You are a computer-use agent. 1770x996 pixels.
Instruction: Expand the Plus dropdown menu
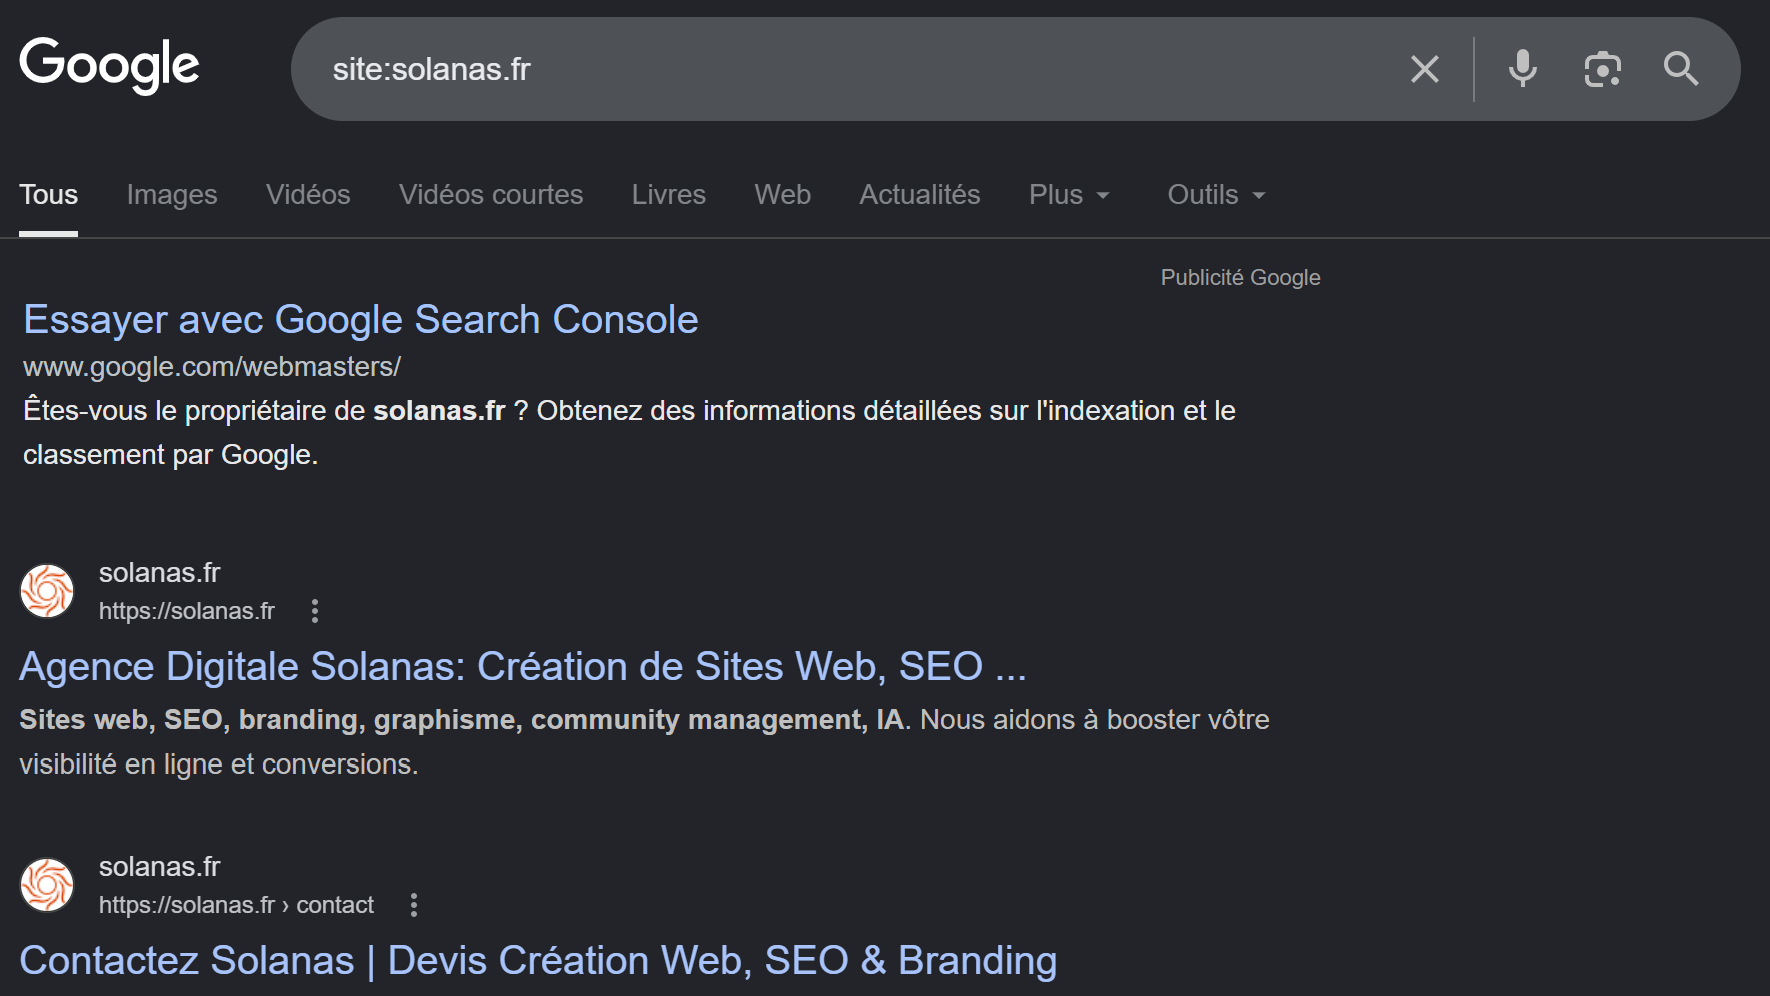[x=1069, y=194]
